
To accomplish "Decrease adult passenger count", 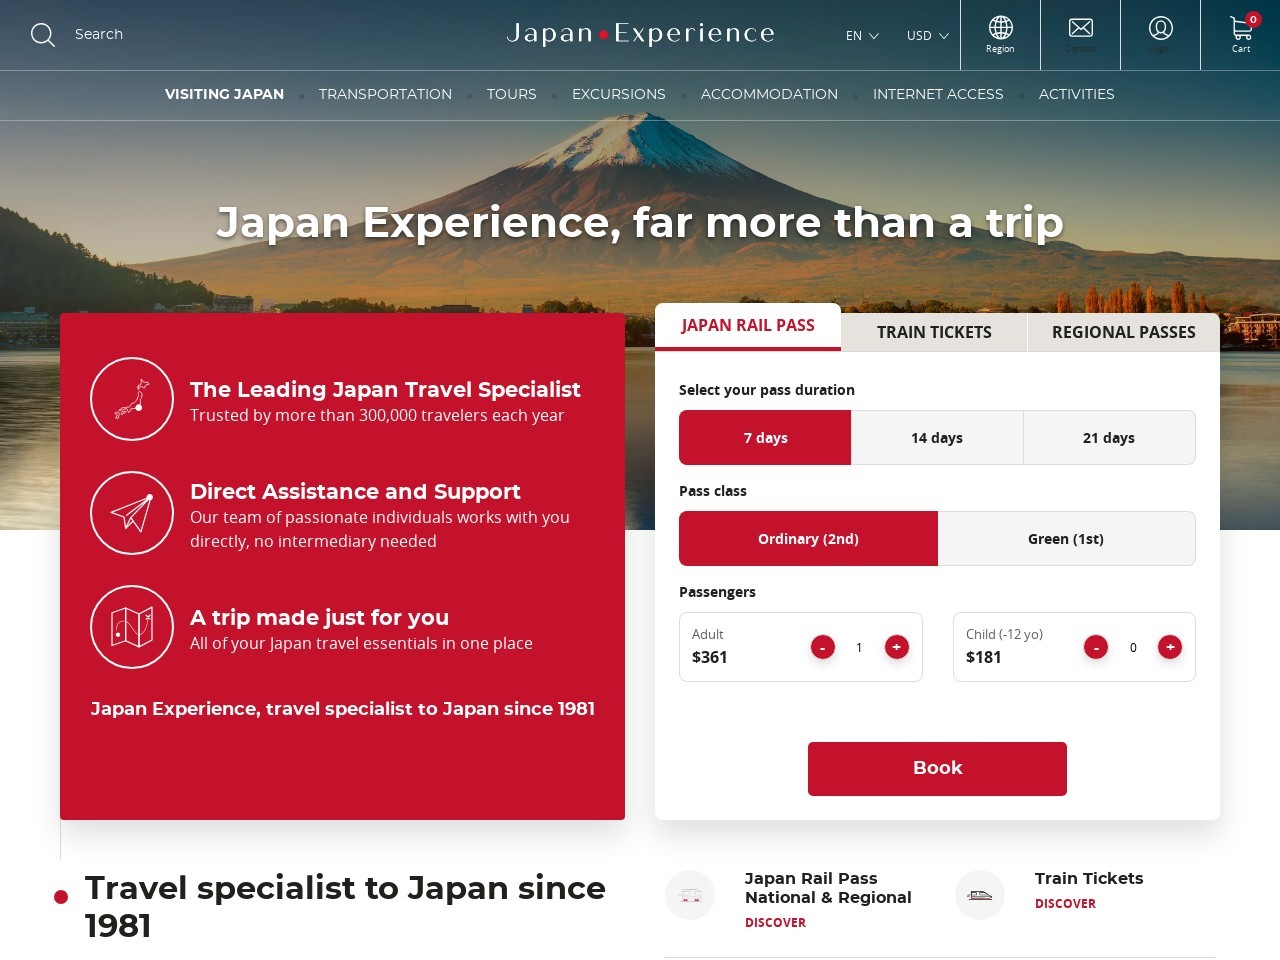I will coord(822,648).
